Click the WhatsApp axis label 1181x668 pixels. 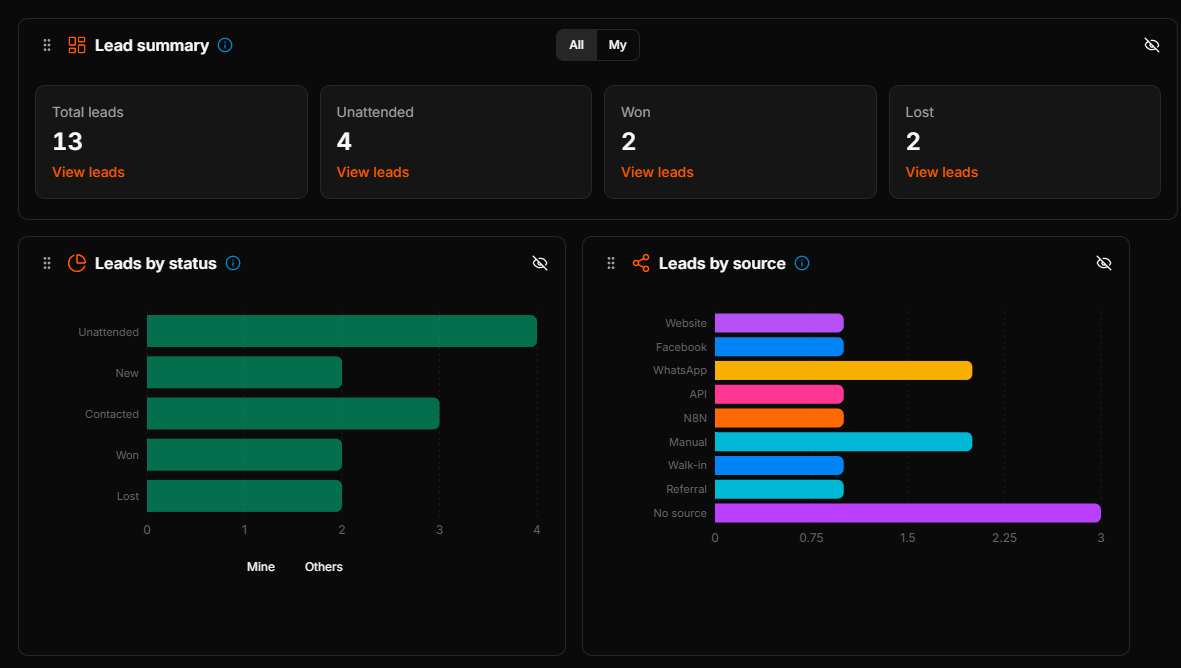click(680, 371)
